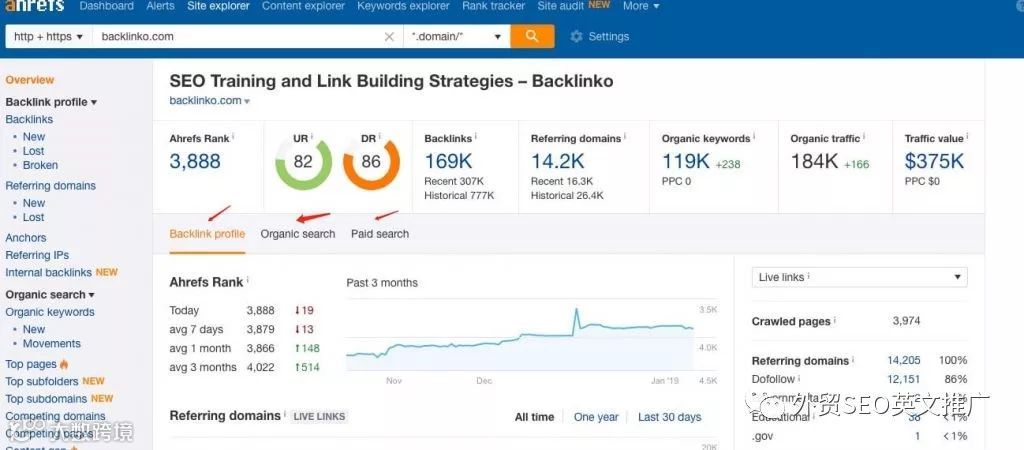Show info tooltip next to Traffic value

tap(967, 137)
